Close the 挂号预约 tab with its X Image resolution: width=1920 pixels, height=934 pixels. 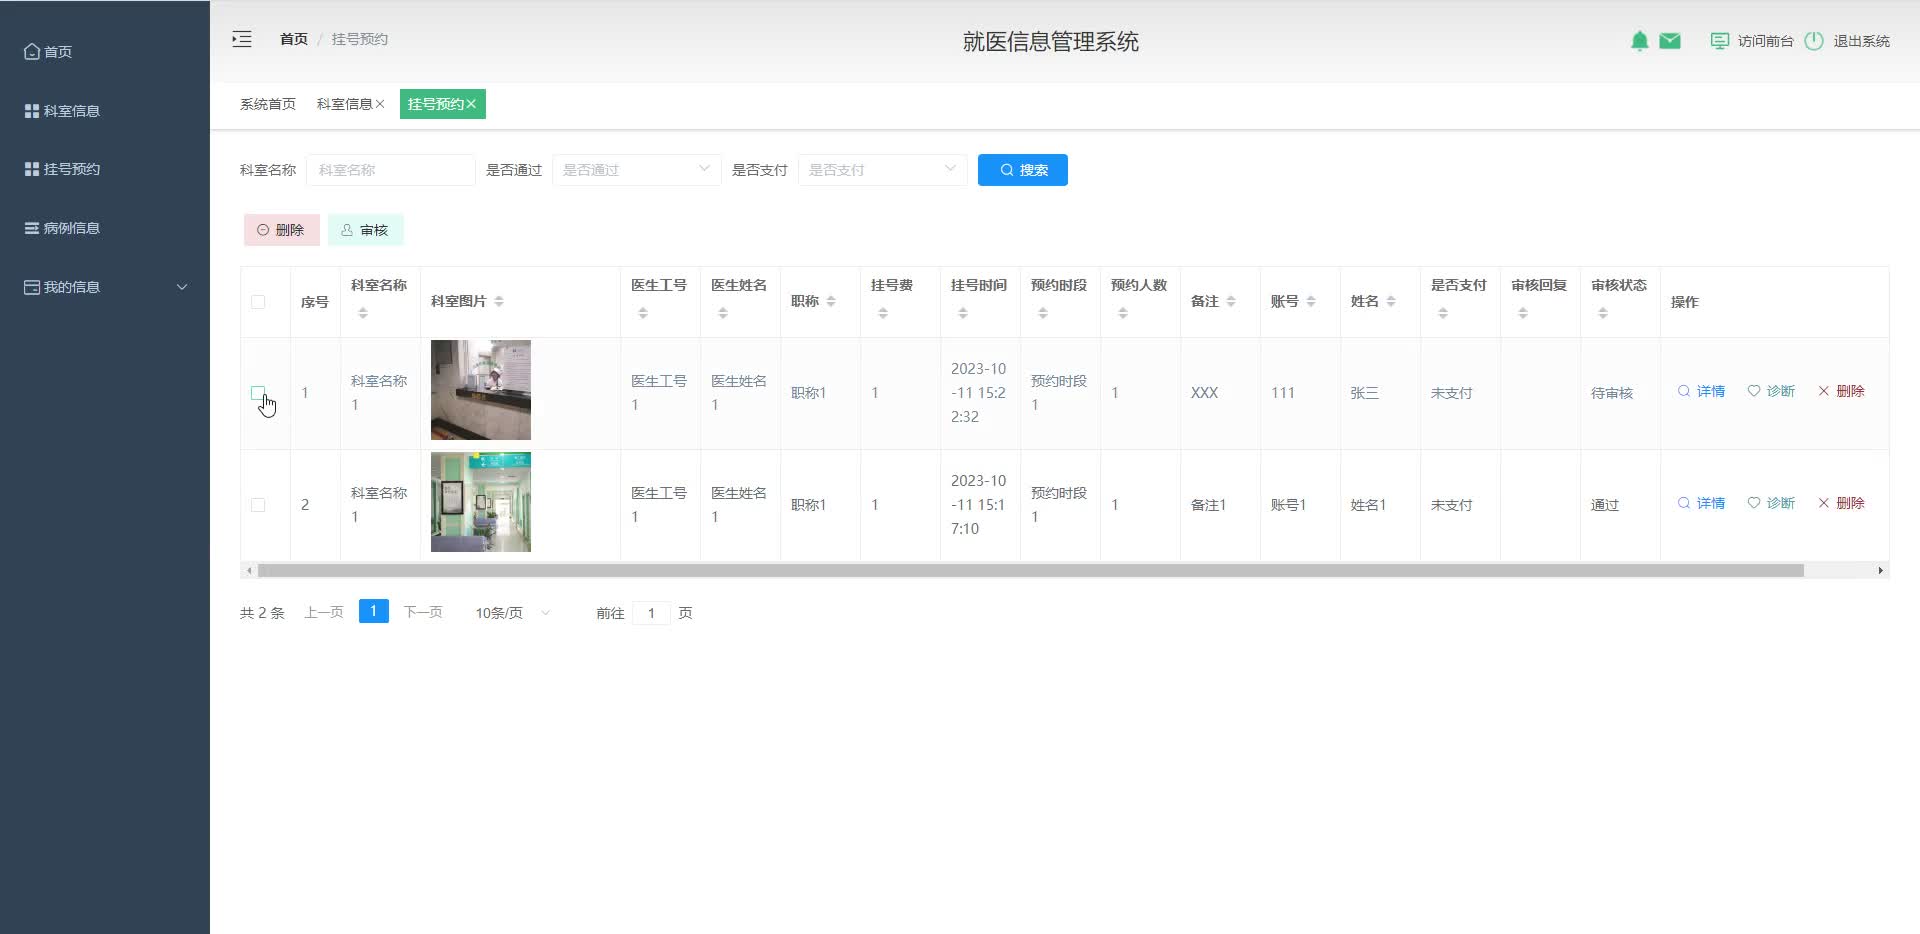471,104
